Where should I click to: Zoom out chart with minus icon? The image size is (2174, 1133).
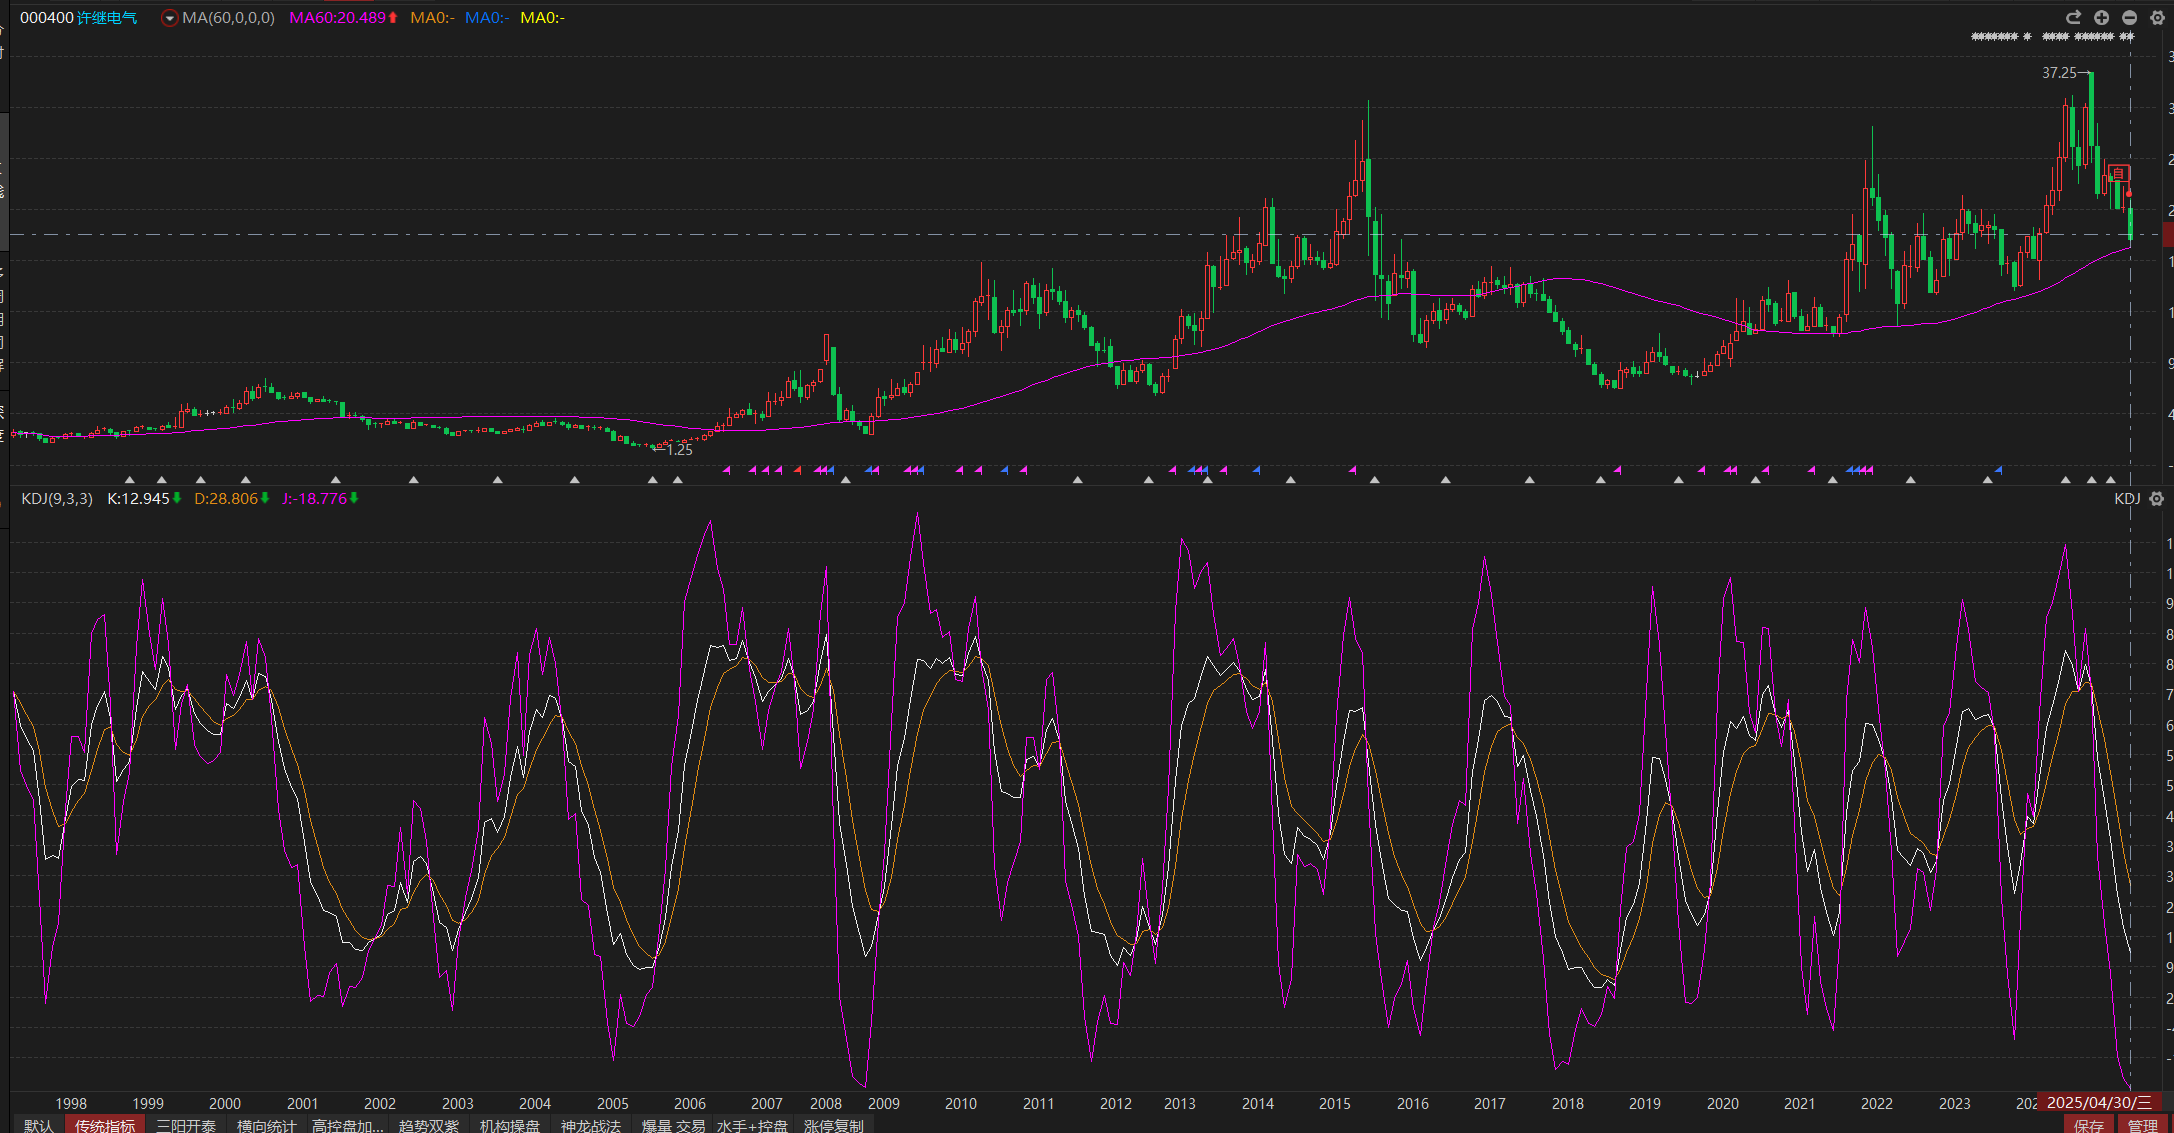(x=2130, y=17)
